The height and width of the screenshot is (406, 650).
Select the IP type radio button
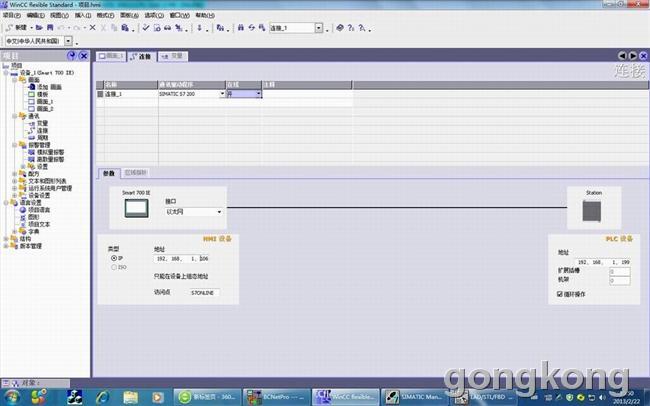point(114,258)
